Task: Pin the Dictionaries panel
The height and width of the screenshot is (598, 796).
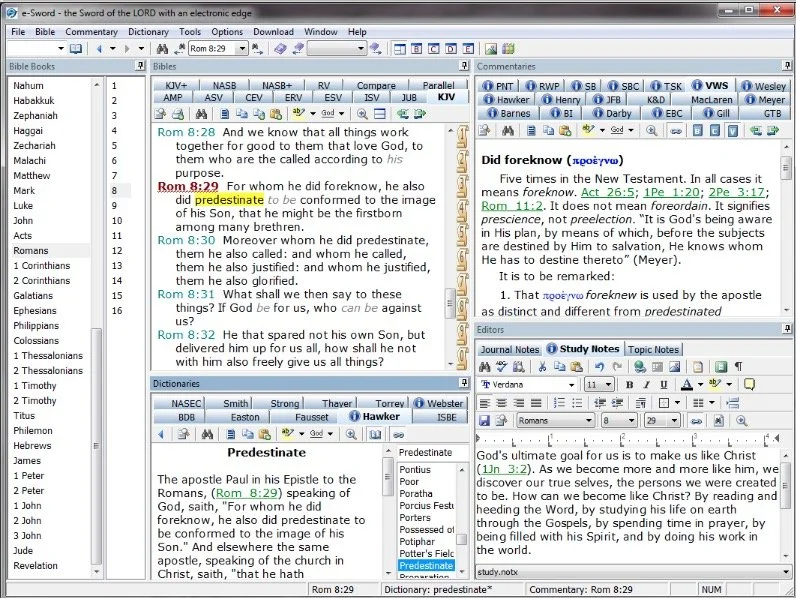Action: coord(463,383)
